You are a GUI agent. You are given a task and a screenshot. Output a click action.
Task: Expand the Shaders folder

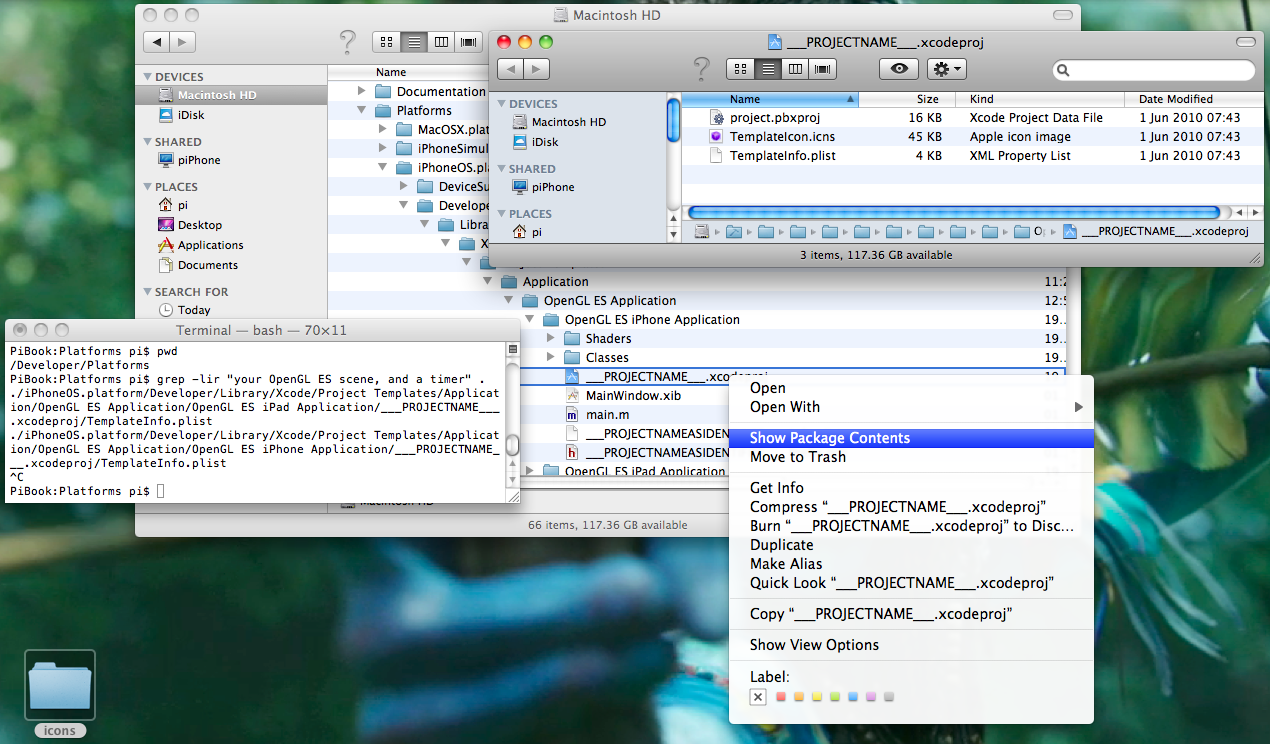[550, 338]
